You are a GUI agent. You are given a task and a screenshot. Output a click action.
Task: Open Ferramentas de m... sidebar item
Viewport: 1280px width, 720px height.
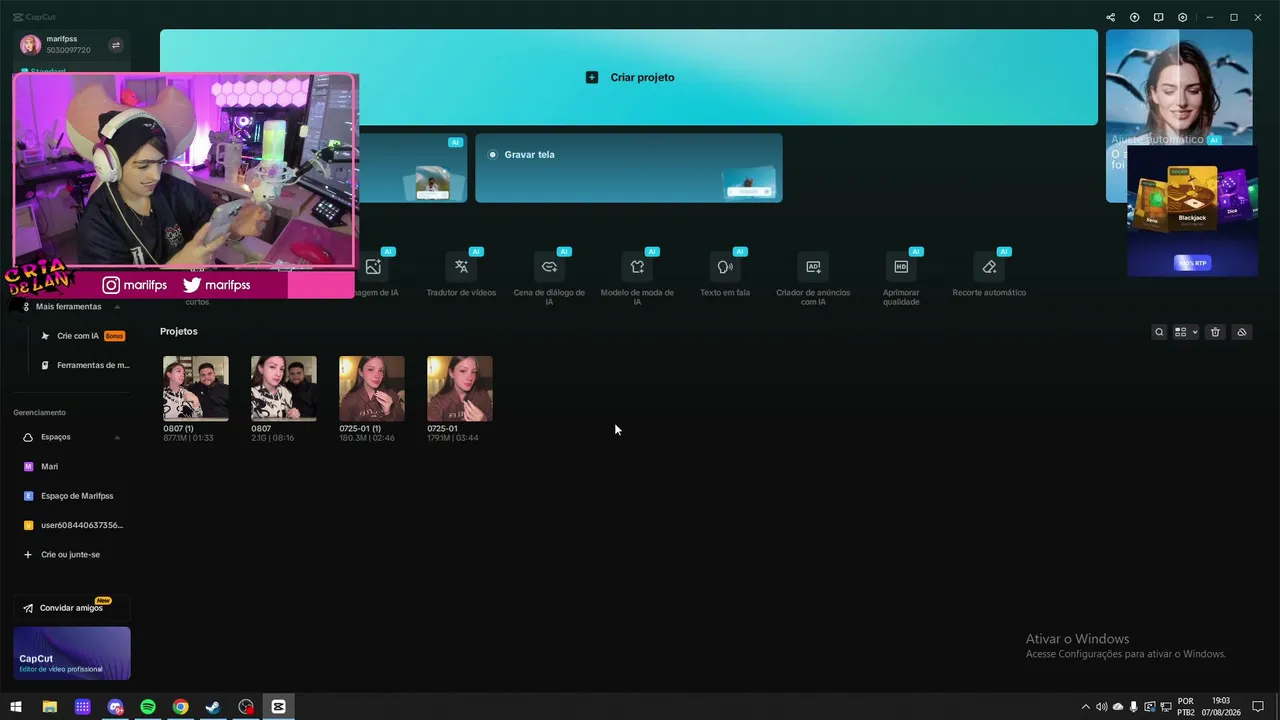(84, 365)
